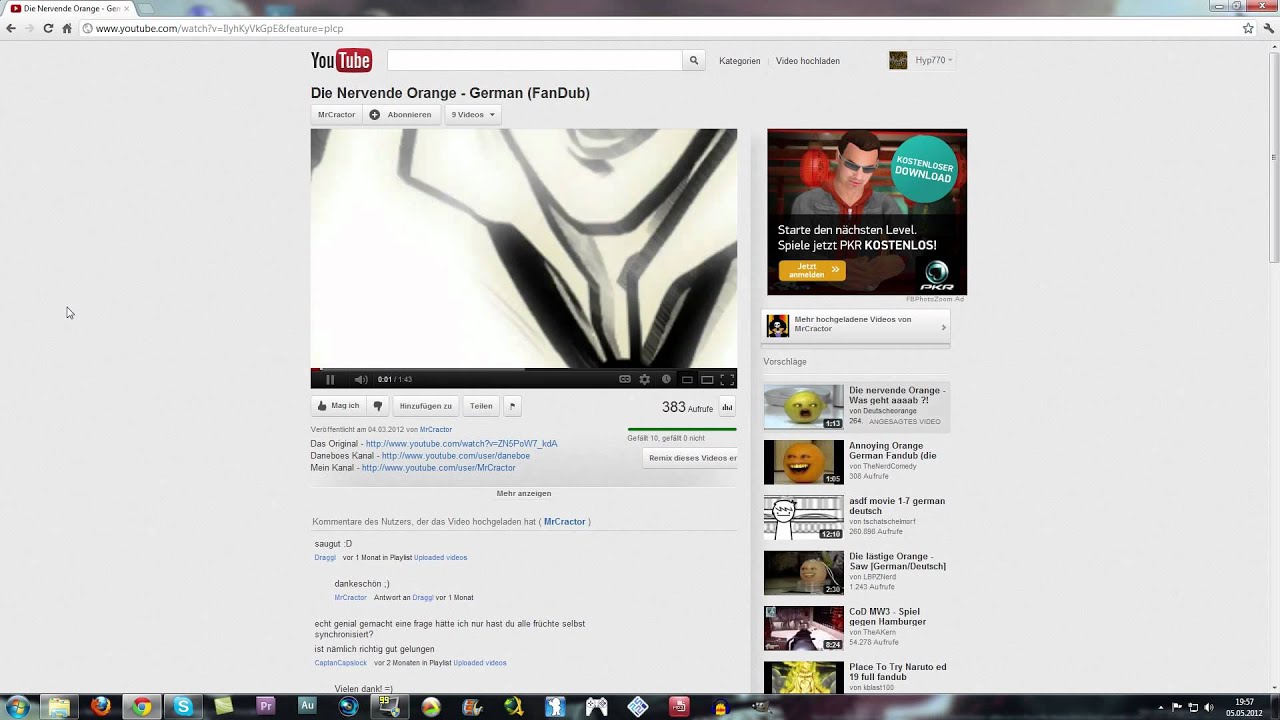This screenshot has width=1280, height=720.
Task: Expand the Hyp770 account dropdown
Action: 922,60
